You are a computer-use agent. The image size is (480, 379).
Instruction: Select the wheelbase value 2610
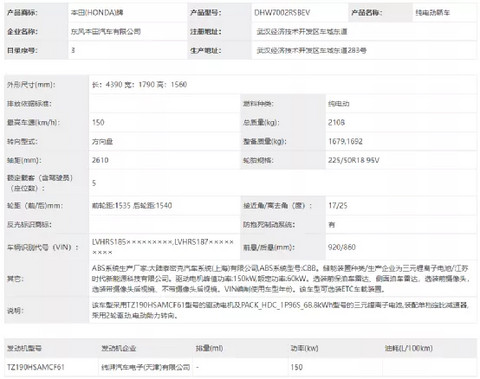100,160
